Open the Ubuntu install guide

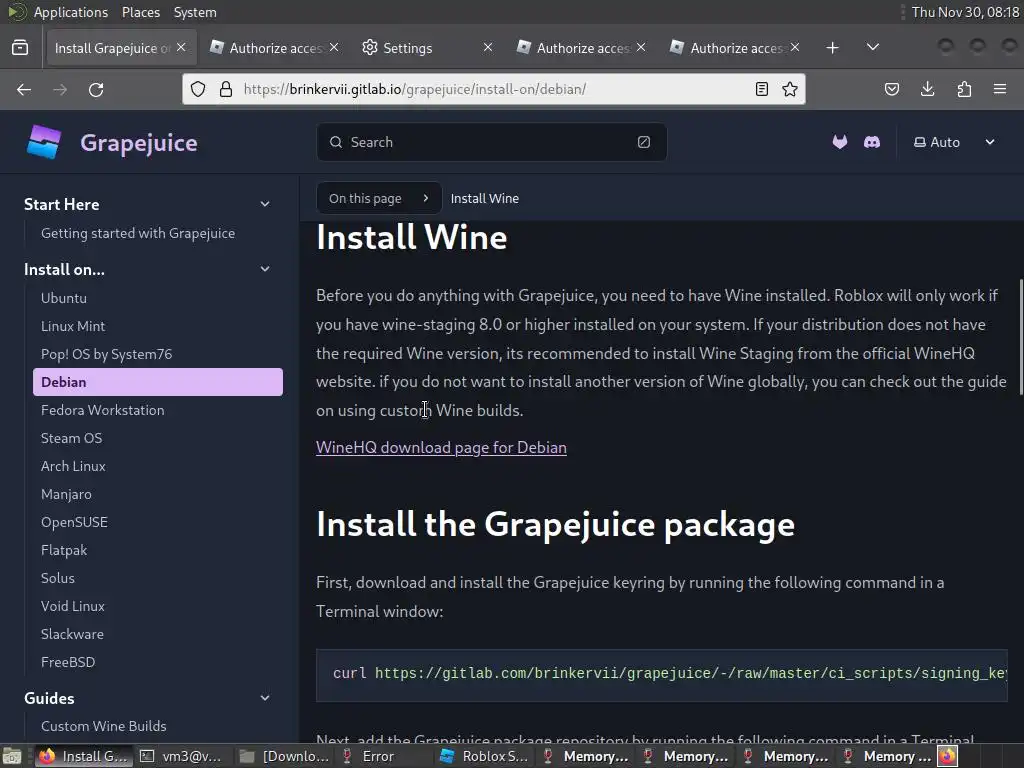coord(63,298)
